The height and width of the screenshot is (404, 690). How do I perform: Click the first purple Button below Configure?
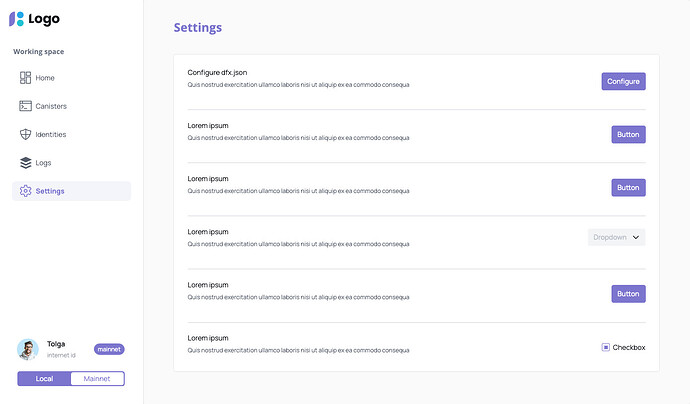coord(628,134)
